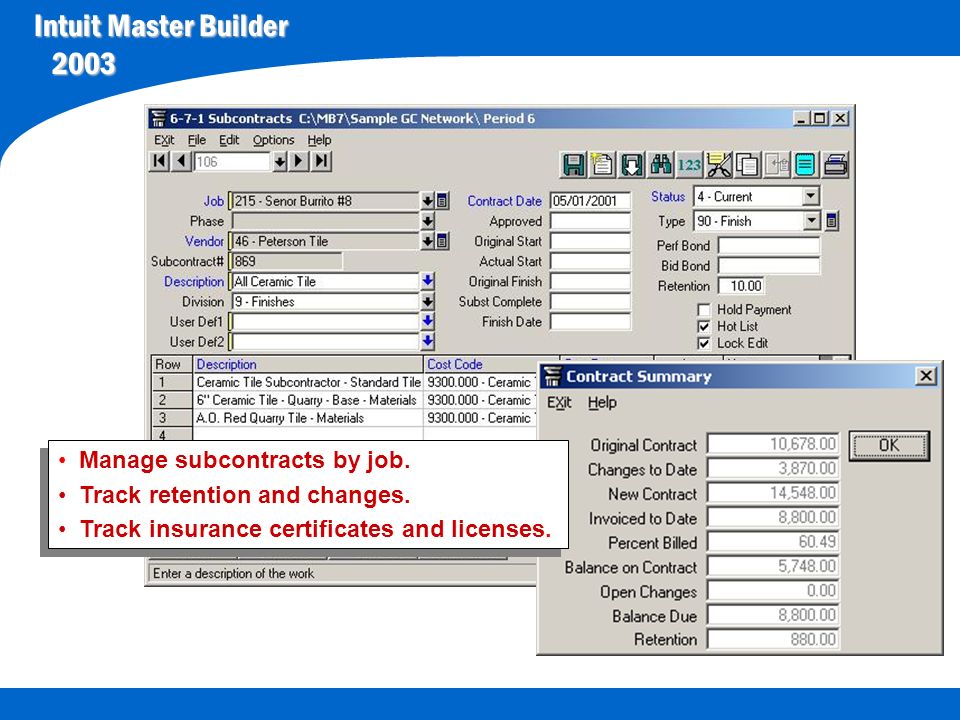Uncheck the Hot List checkbox
Viewport: 960px width, 720px height.
(x=704, y=326)
